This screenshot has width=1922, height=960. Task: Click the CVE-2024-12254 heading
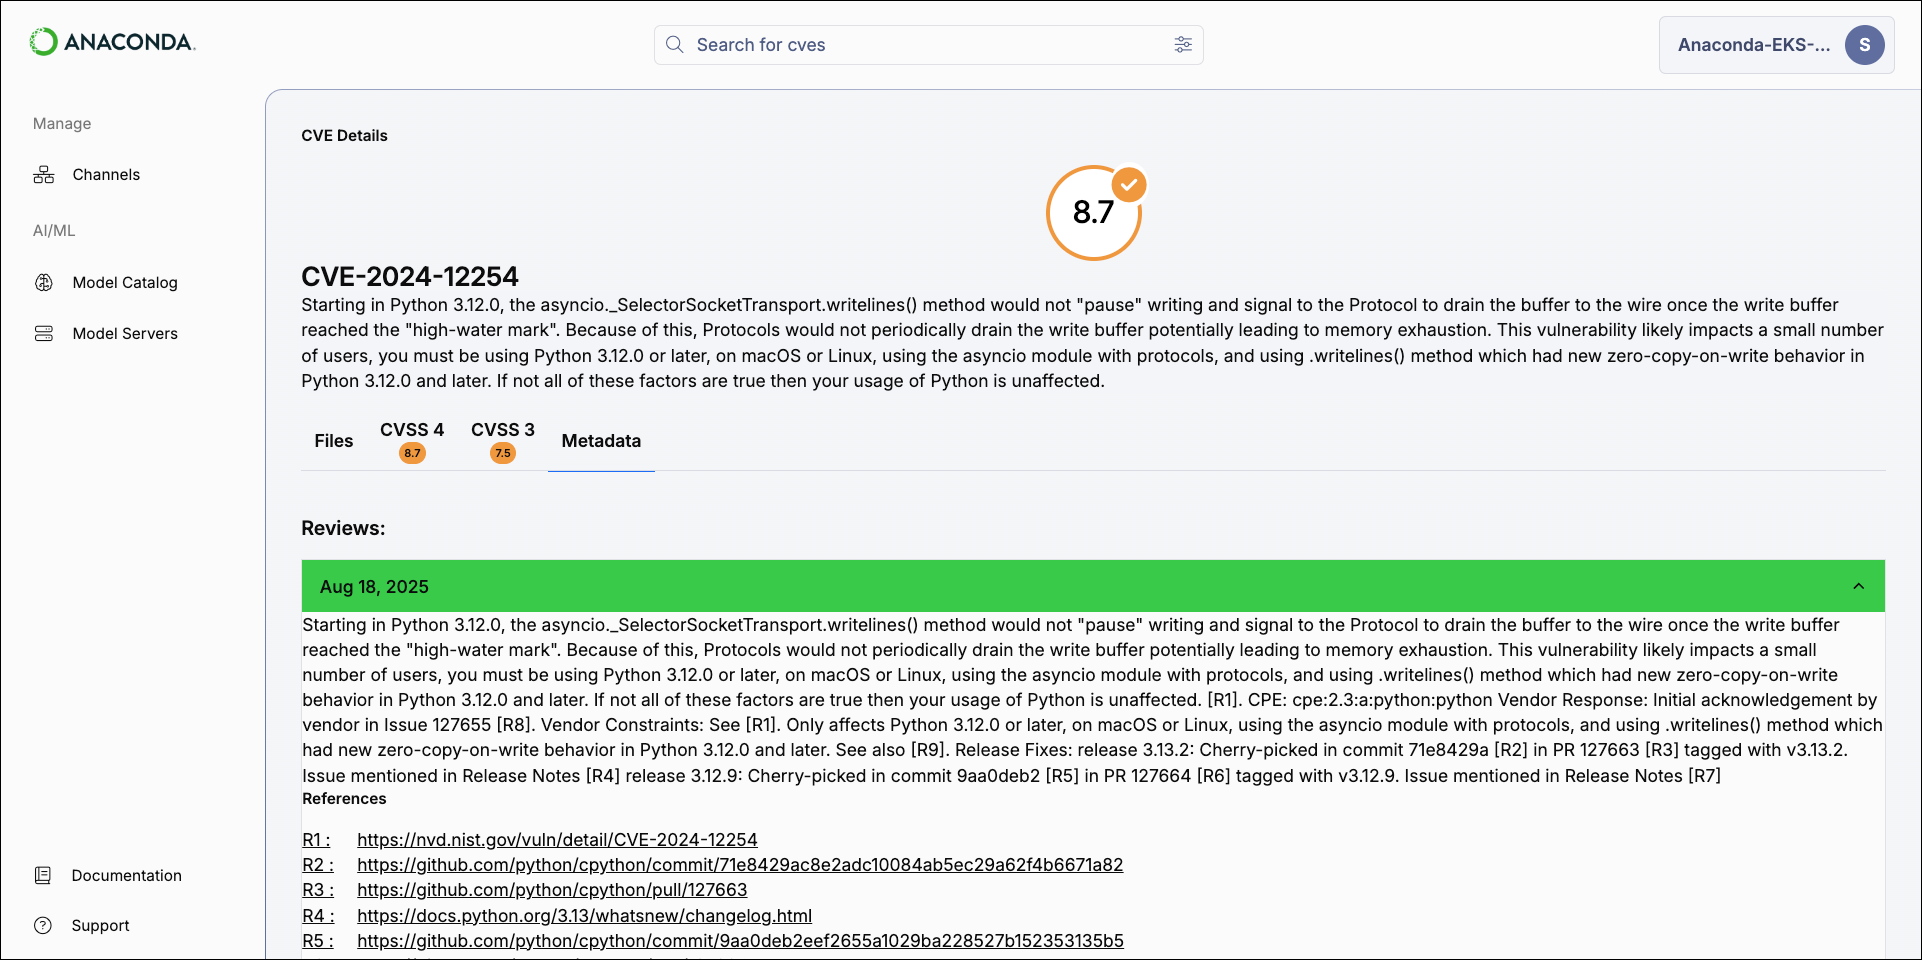click(410, 277)
